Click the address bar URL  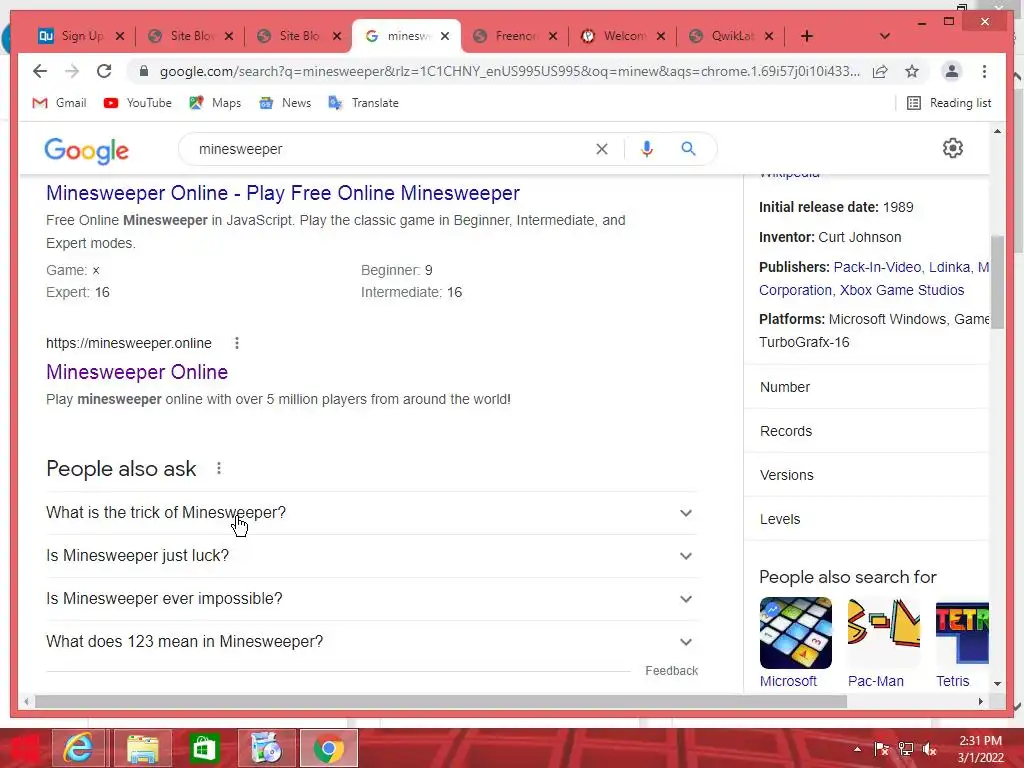(509, 71)
